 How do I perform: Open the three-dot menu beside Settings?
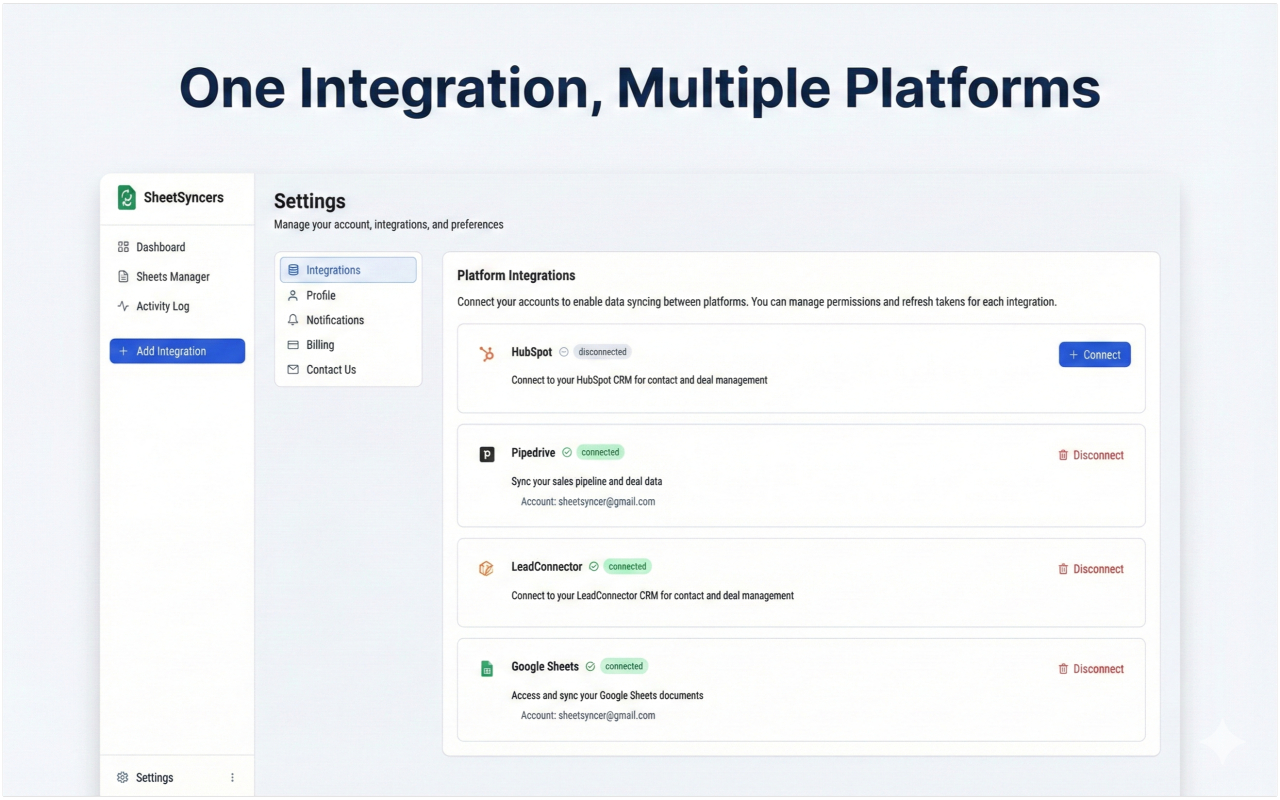[x=232, y=777]
